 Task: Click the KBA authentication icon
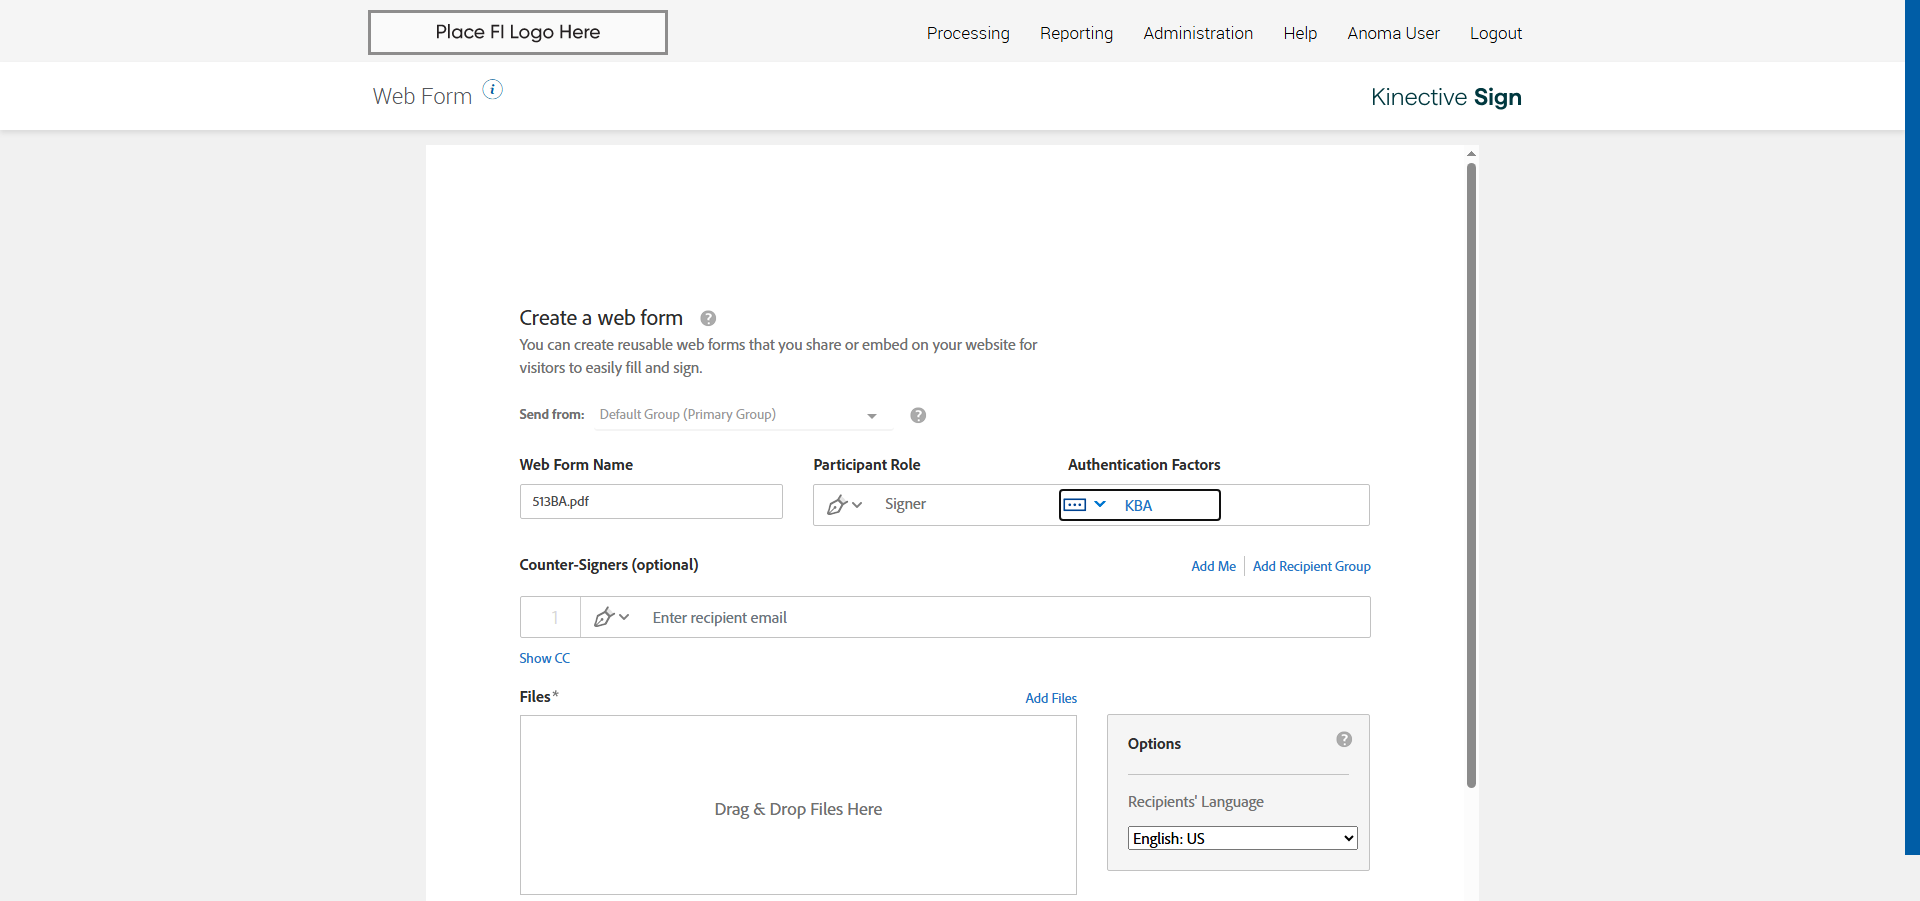coord(1075,505)
